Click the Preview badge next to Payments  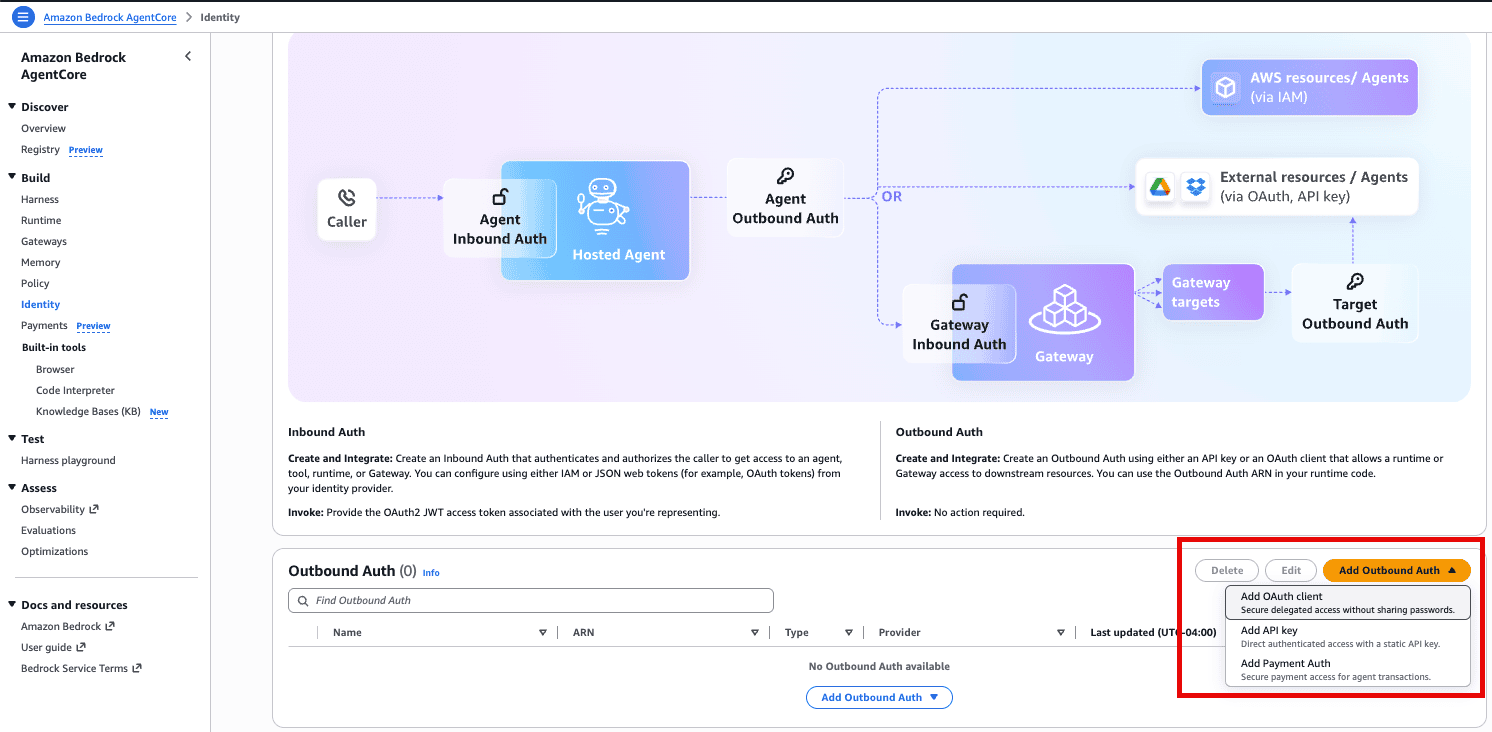click(x=93, y=326)
